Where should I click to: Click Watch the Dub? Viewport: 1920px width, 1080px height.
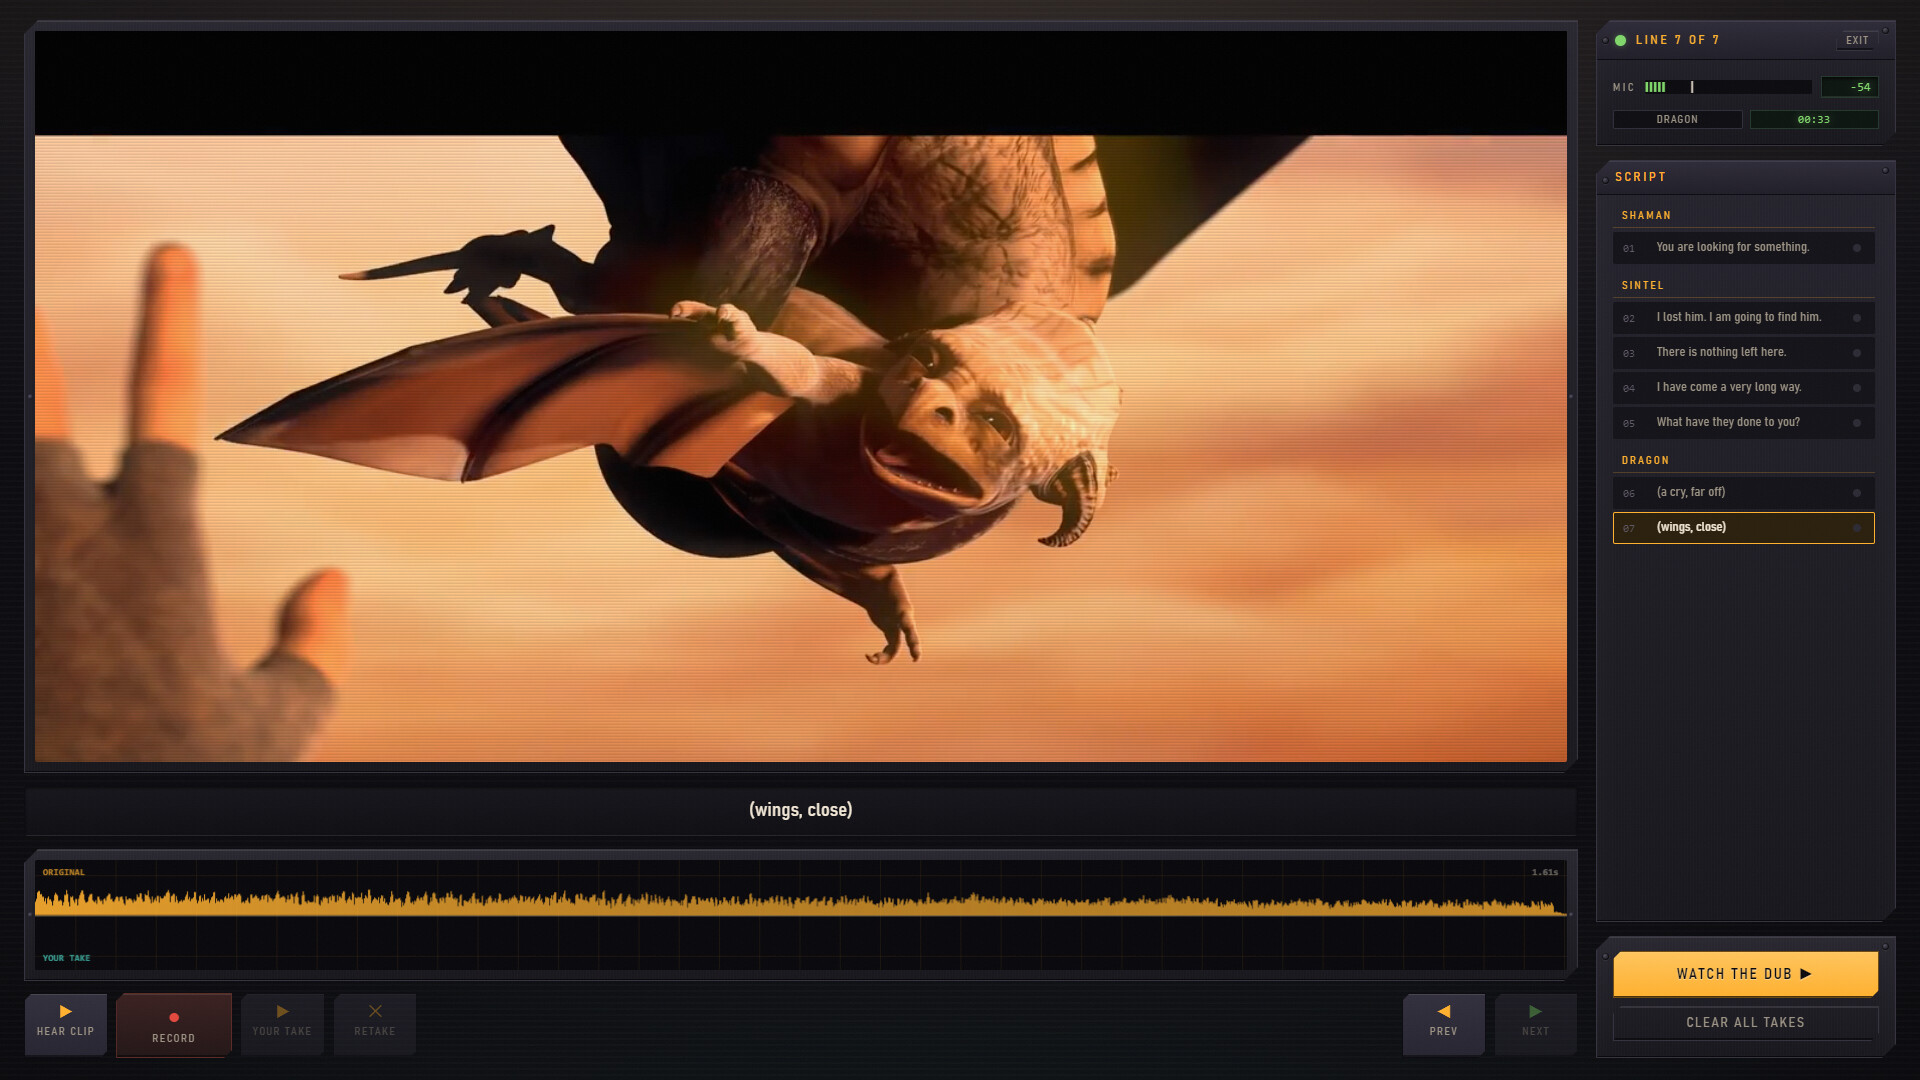pos(1745,974)
